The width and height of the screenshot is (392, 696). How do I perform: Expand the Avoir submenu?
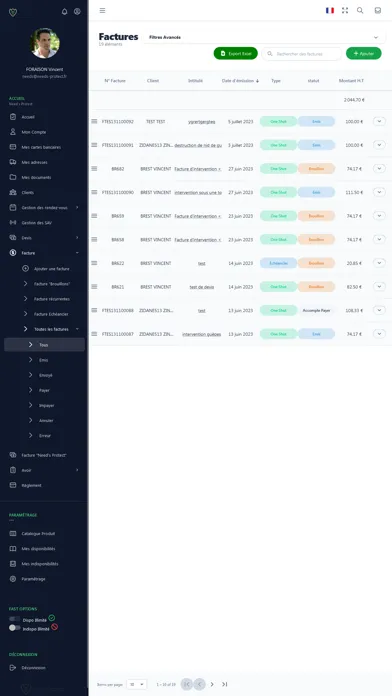tap(44, 470)
